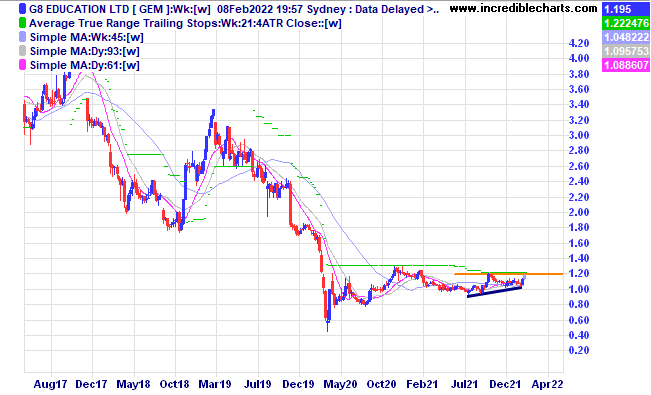
Task: Click the green 1.222476 ATR value box
Action: coord(626,23)
